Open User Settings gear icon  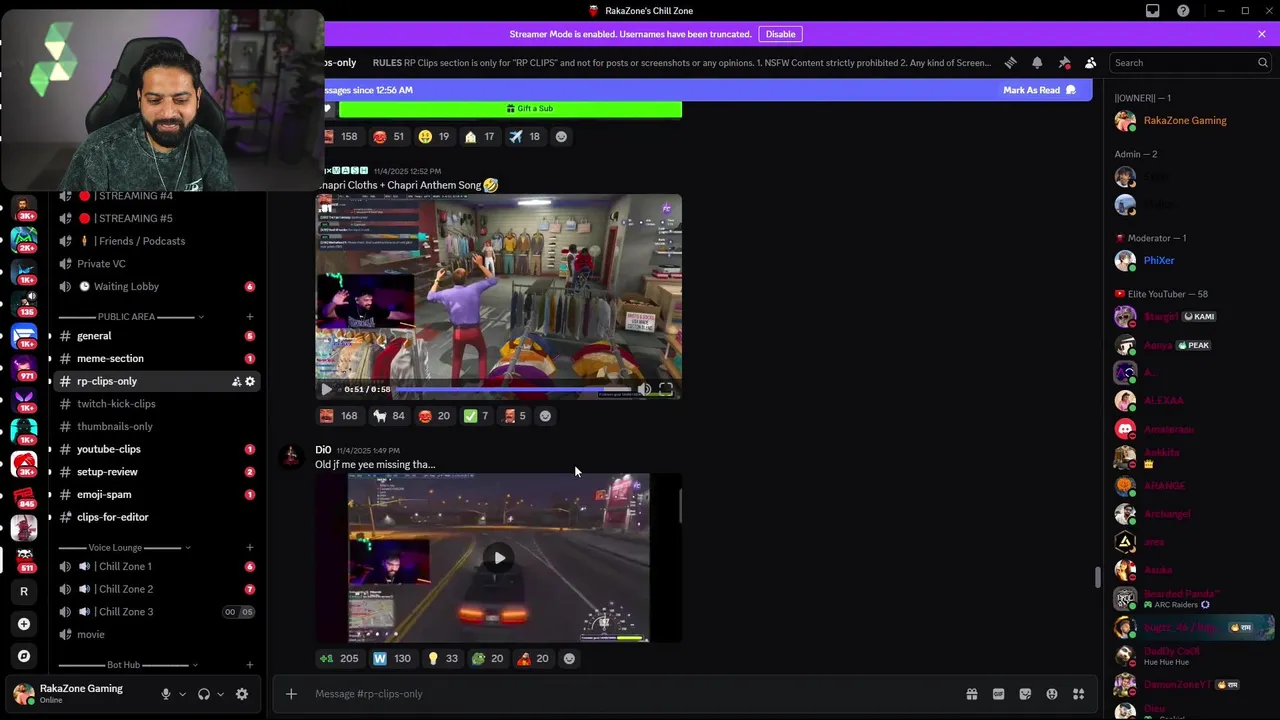pos(242,694)
